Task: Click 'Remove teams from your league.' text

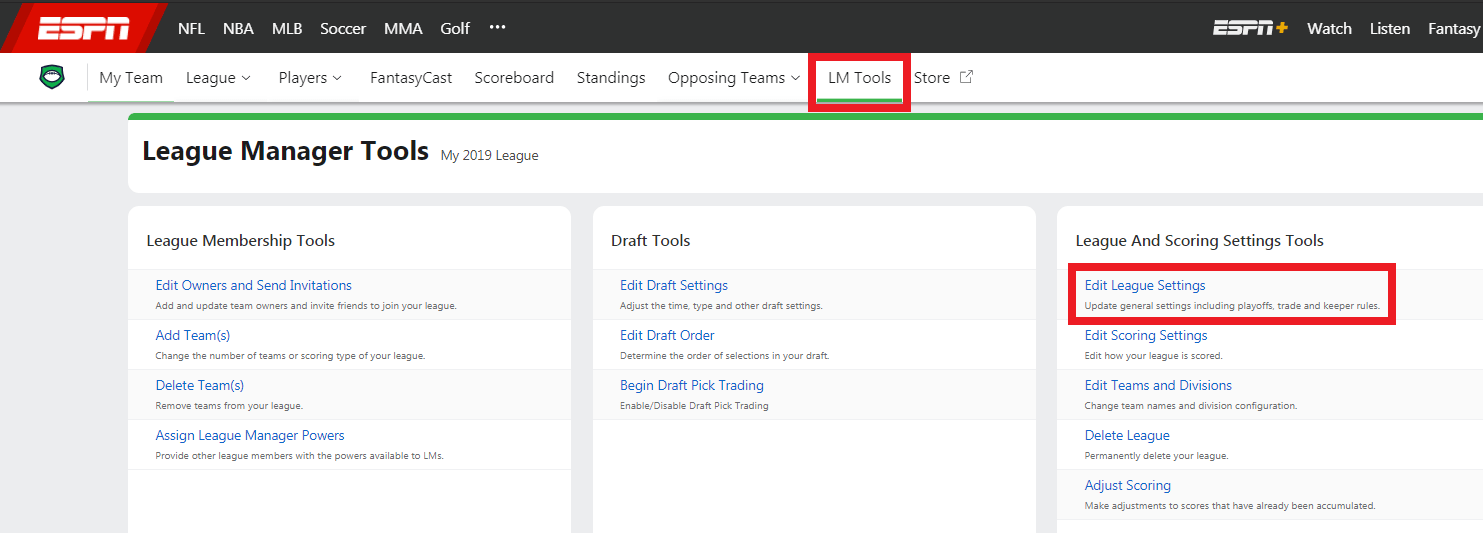Action: (x=229, y=406)
